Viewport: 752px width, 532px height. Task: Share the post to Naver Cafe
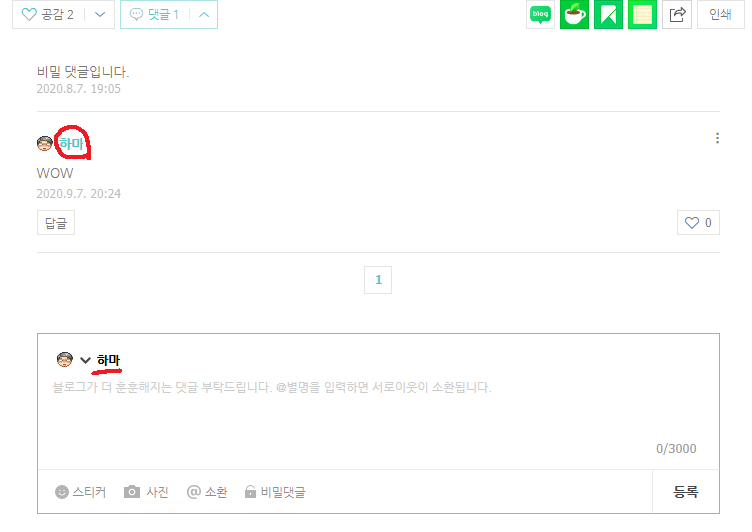(x=575, y=14)
